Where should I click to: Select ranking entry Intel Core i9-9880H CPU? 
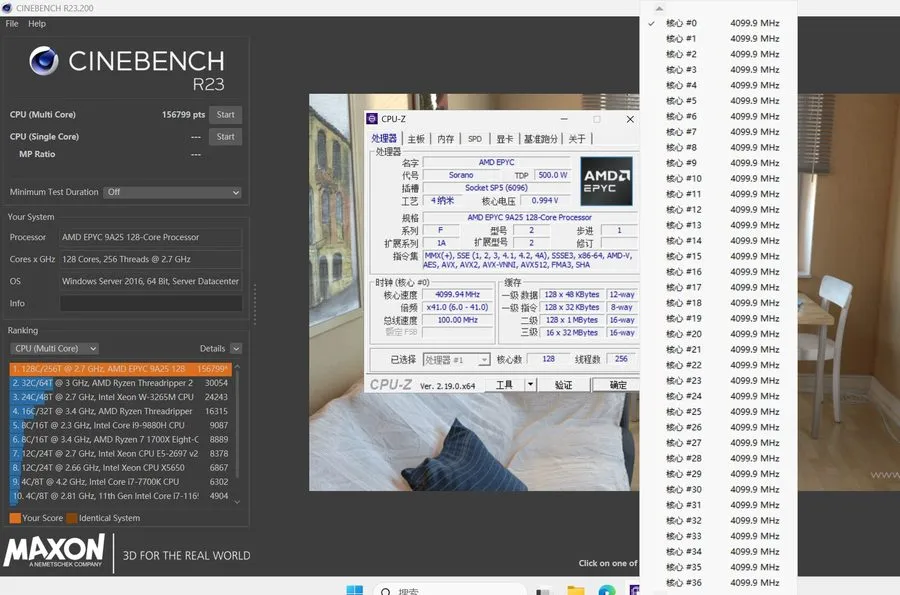pyautogui.click(x=121, y=425)
